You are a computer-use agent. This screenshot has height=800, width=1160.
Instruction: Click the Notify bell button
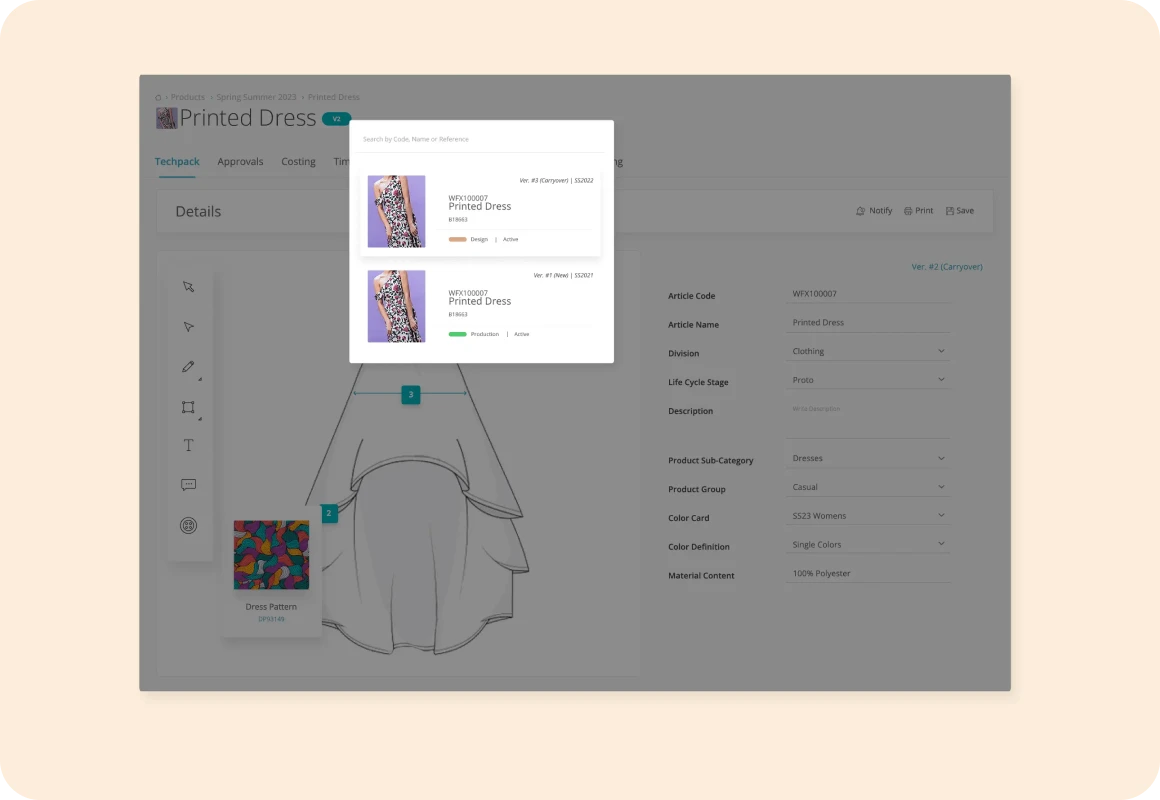(874, 211)
